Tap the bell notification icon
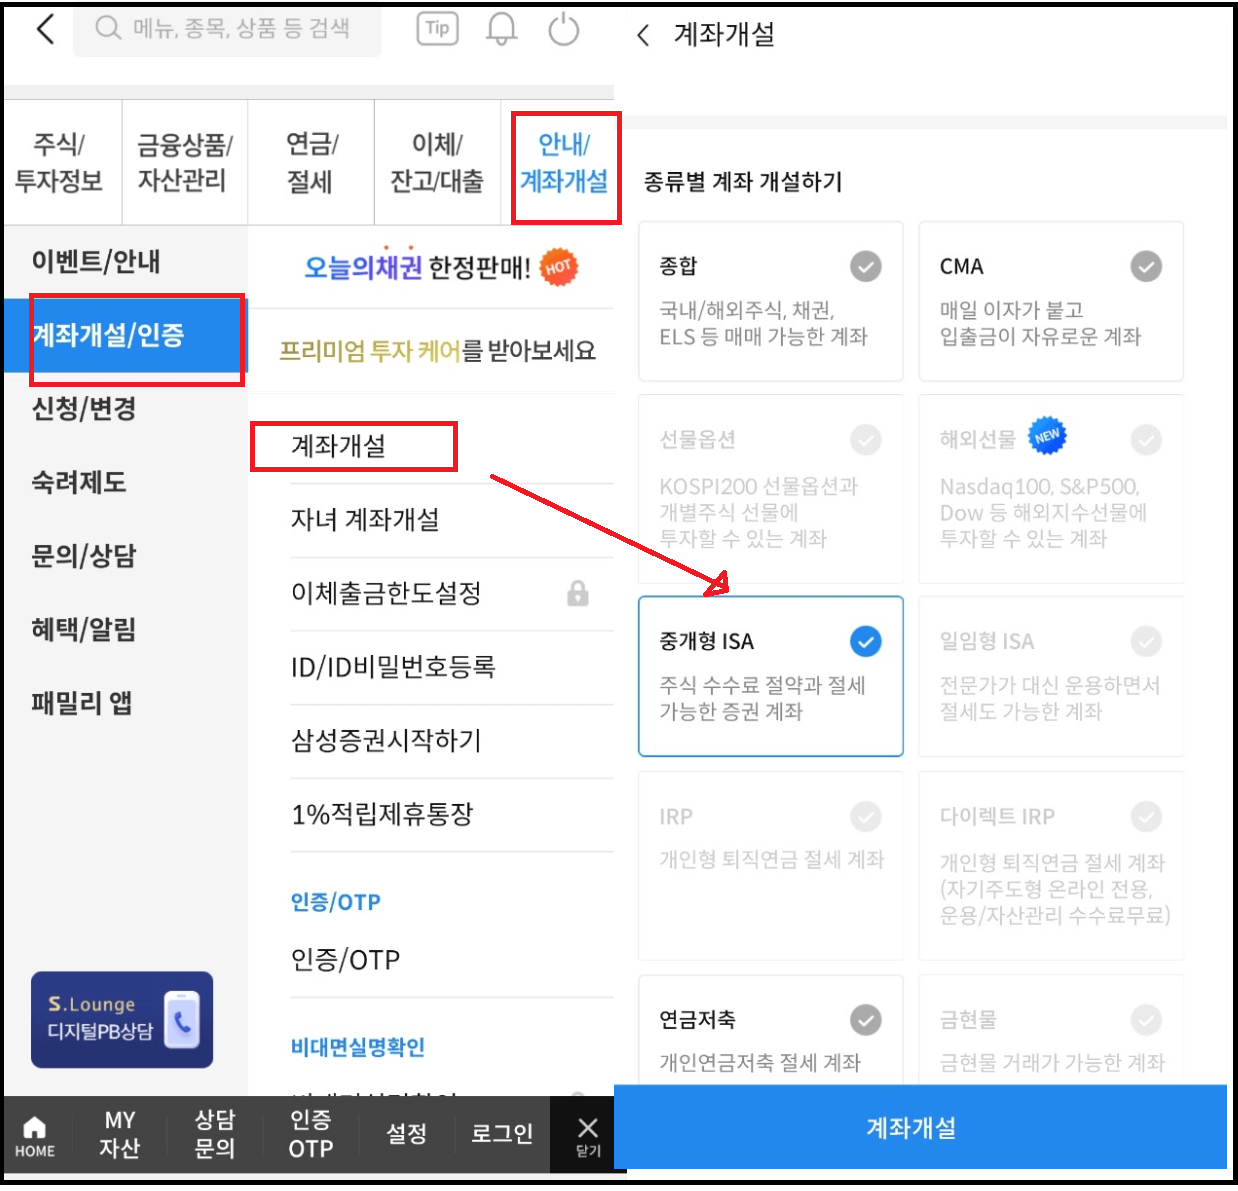1238x1191 pixels. [502, 30]
